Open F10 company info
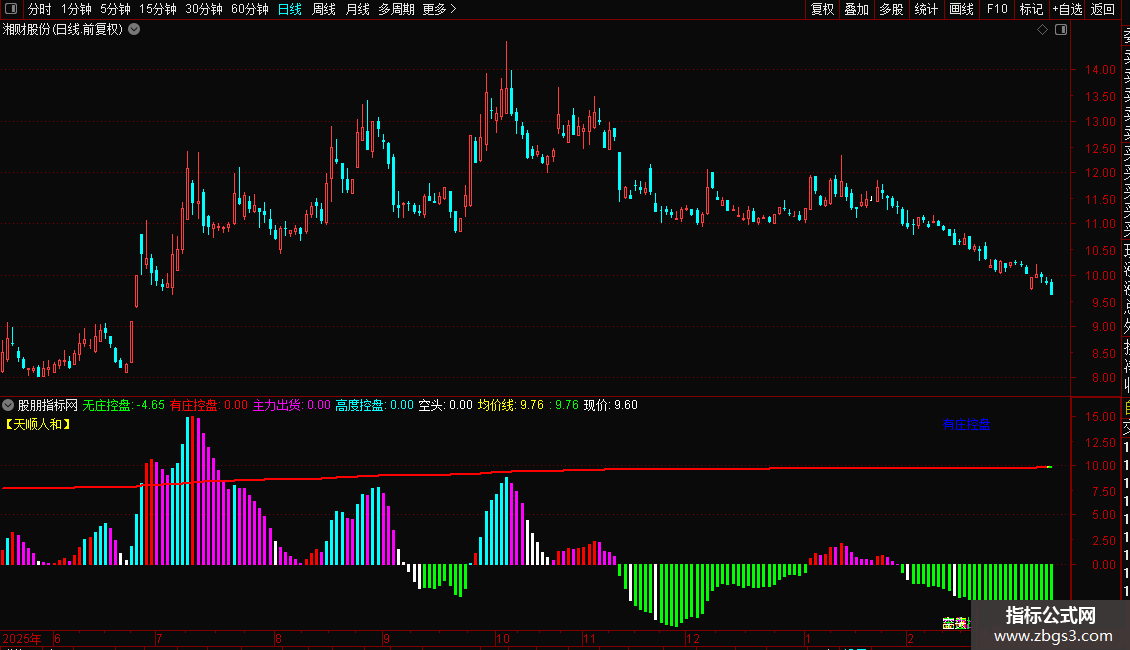 [997, 9]
